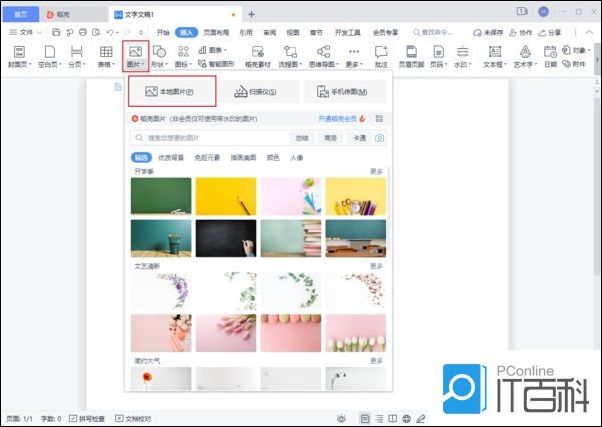Choose Local Picture (本地图片)

[x=172, y=91]
